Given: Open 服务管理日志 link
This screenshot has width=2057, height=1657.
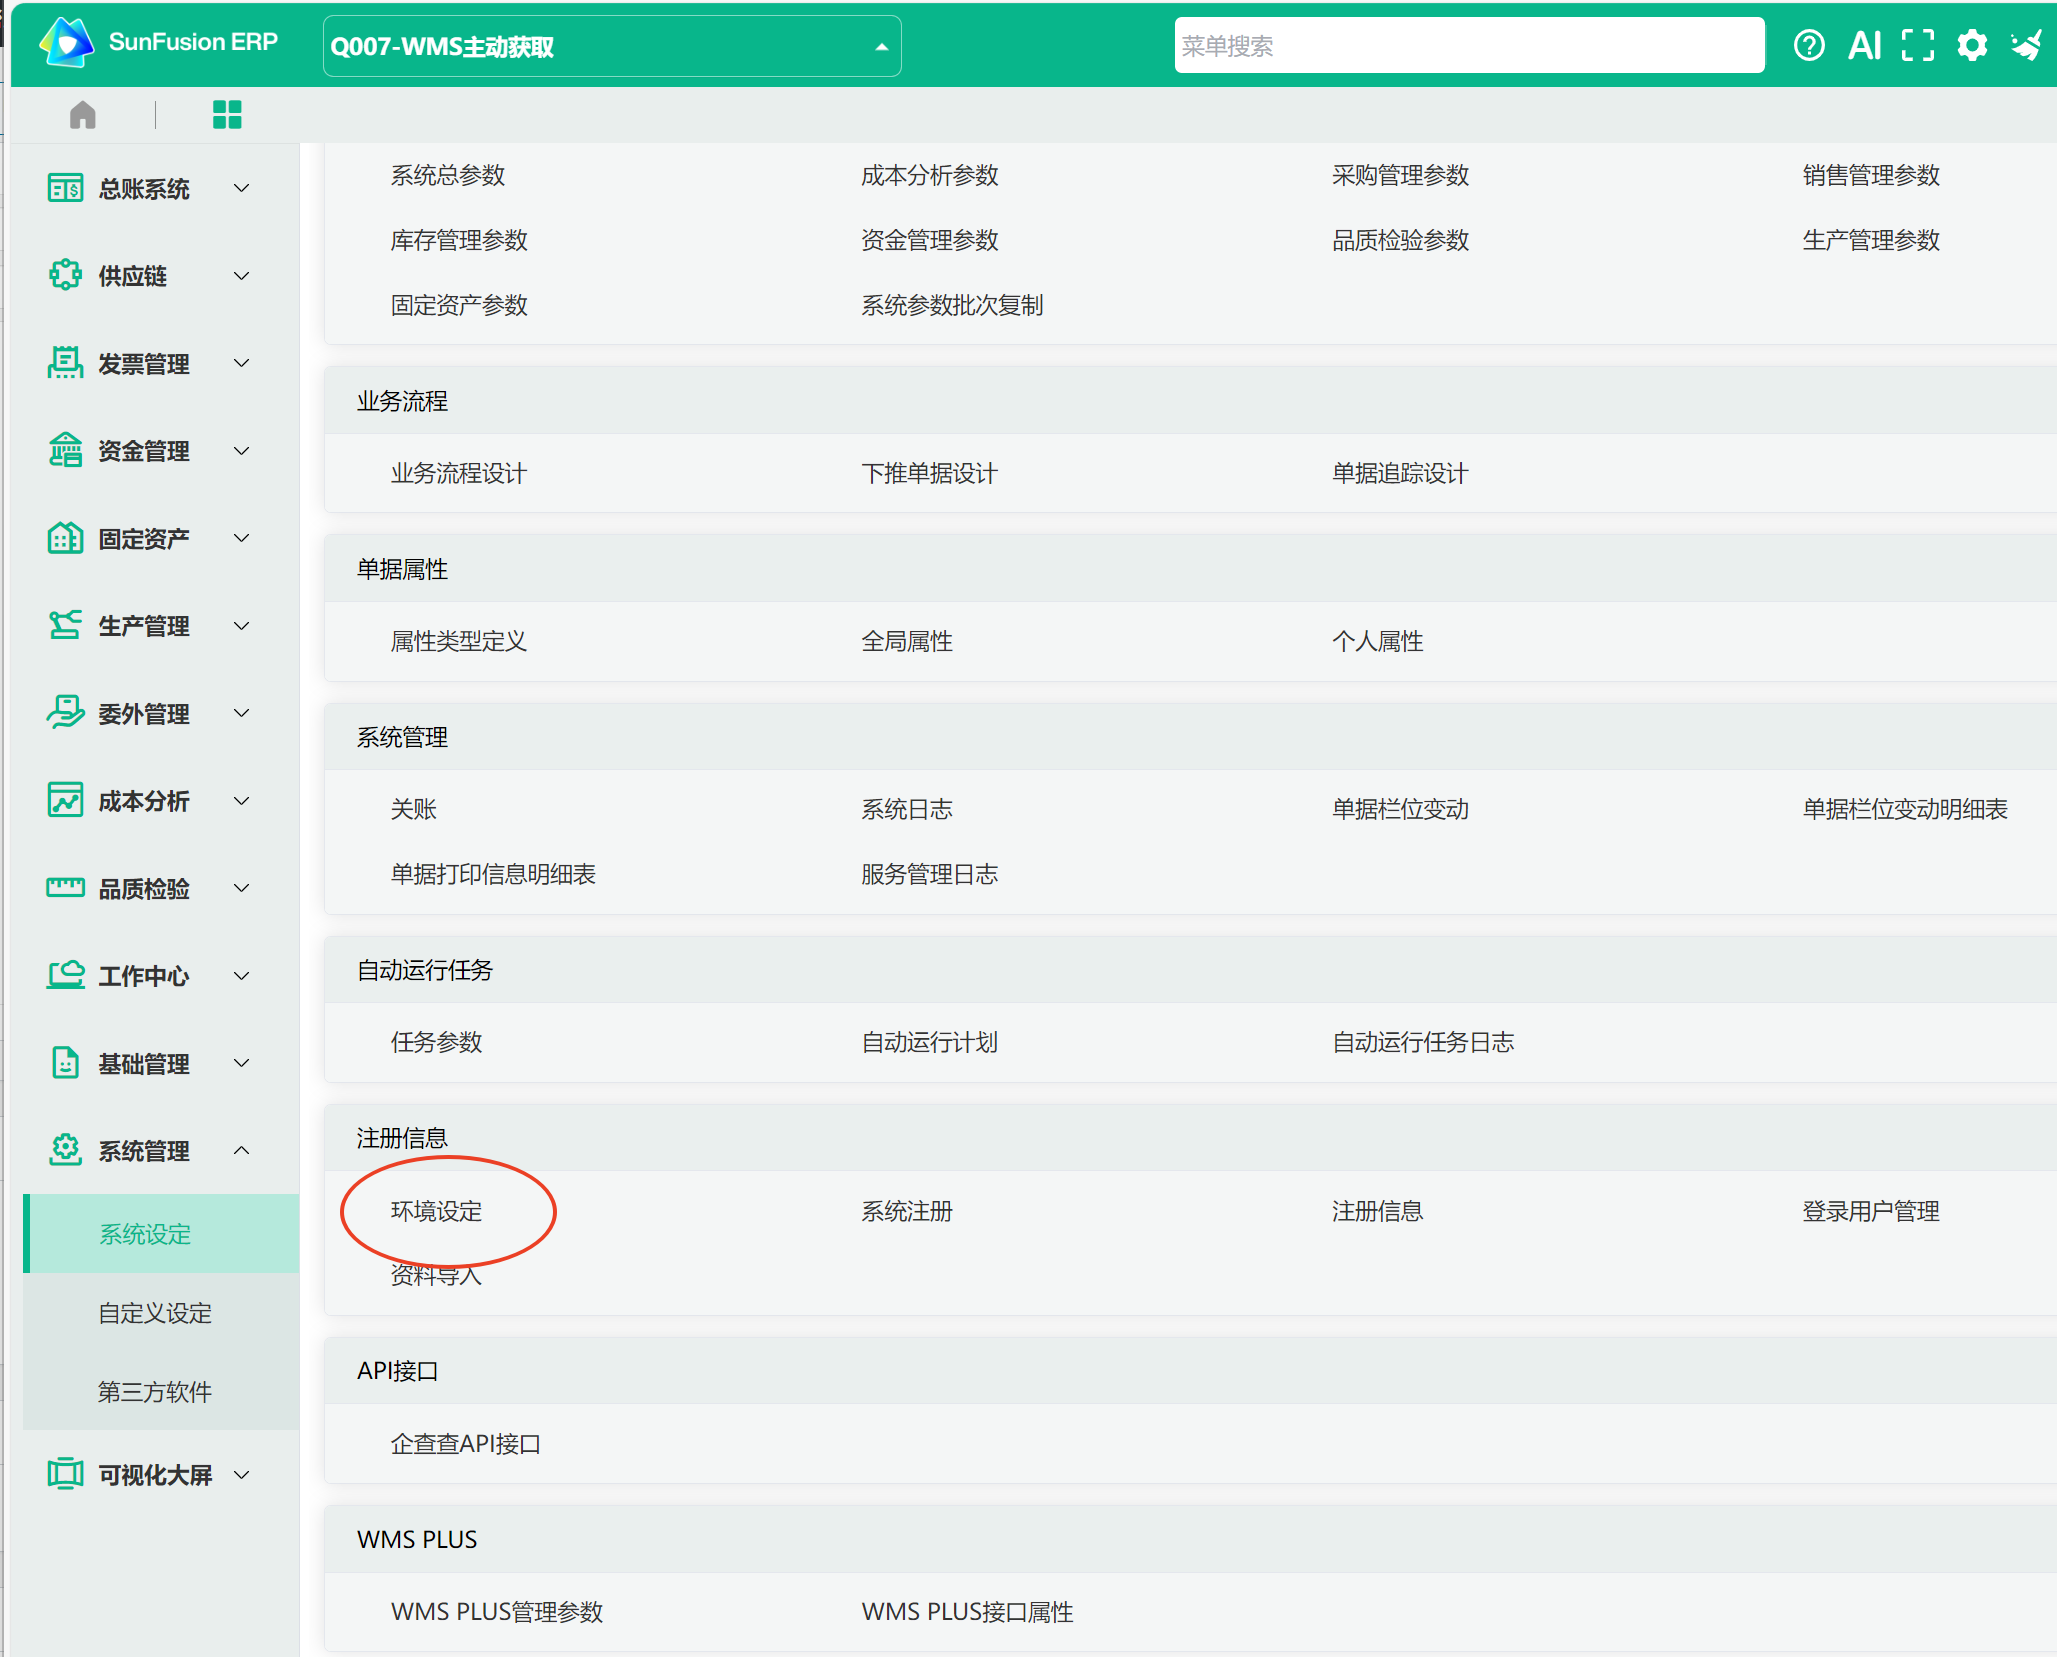Looking at the screenshot, I should click(x=930, y=874).
